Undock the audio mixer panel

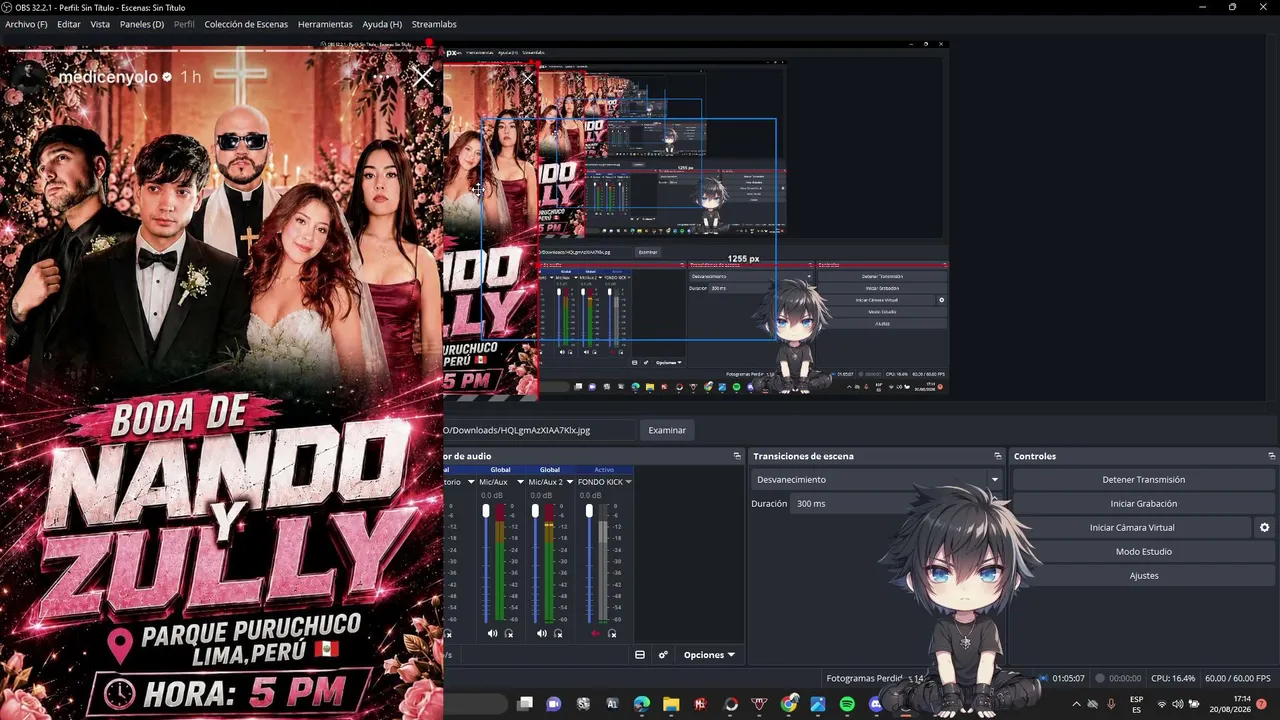(x=737, y=456)
